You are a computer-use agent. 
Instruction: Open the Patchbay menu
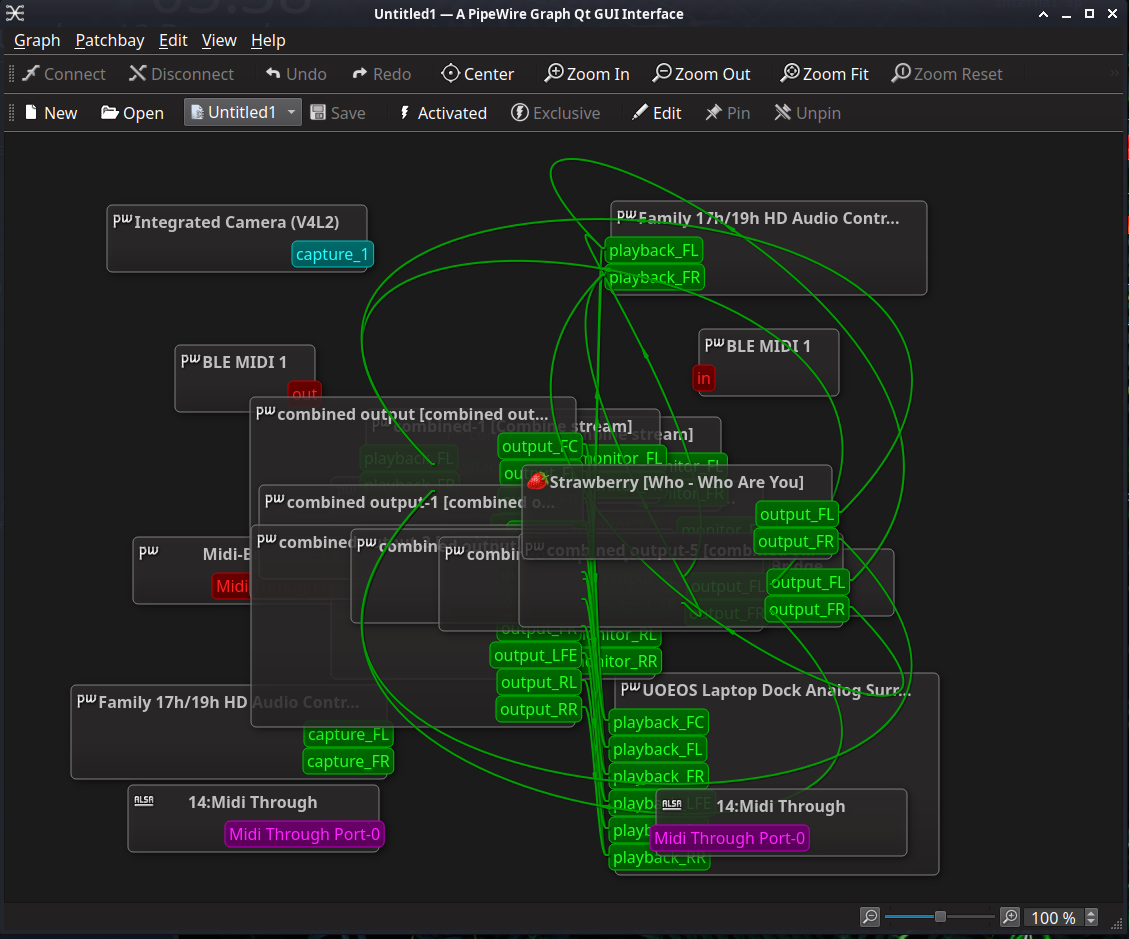pyautogui.click(x=110, y=40)
